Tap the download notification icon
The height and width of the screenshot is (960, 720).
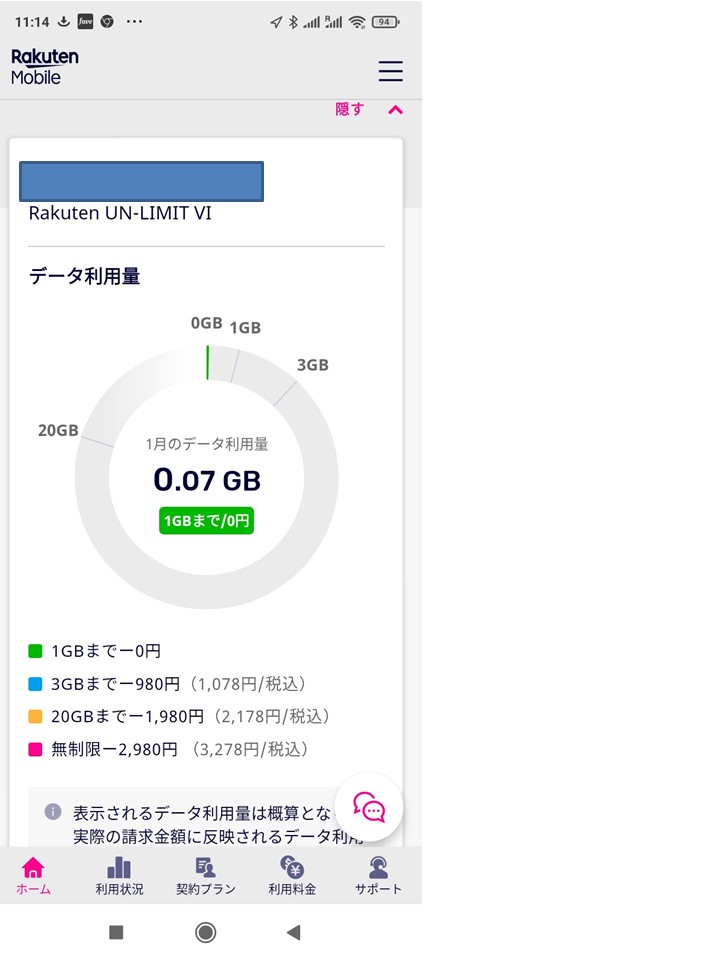pos(64,21)
